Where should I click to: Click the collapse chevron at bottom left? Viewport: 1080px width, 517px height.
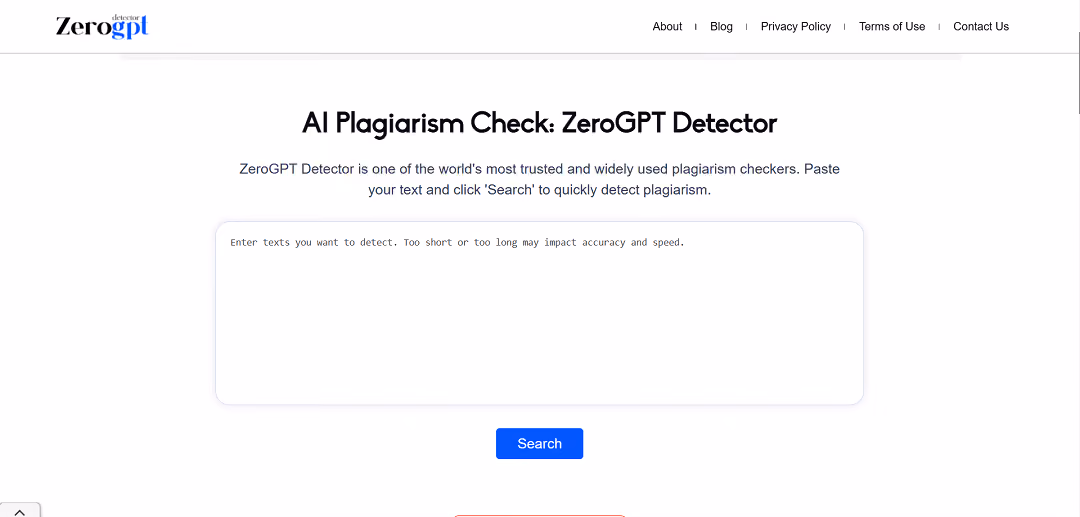pos(19,511)
